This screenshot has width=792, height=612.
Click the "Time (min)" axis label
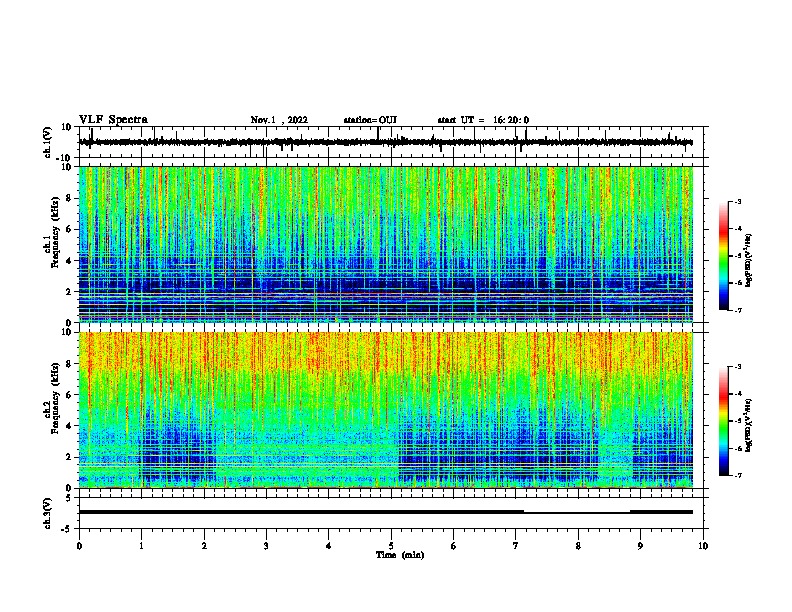coord(400,555)
